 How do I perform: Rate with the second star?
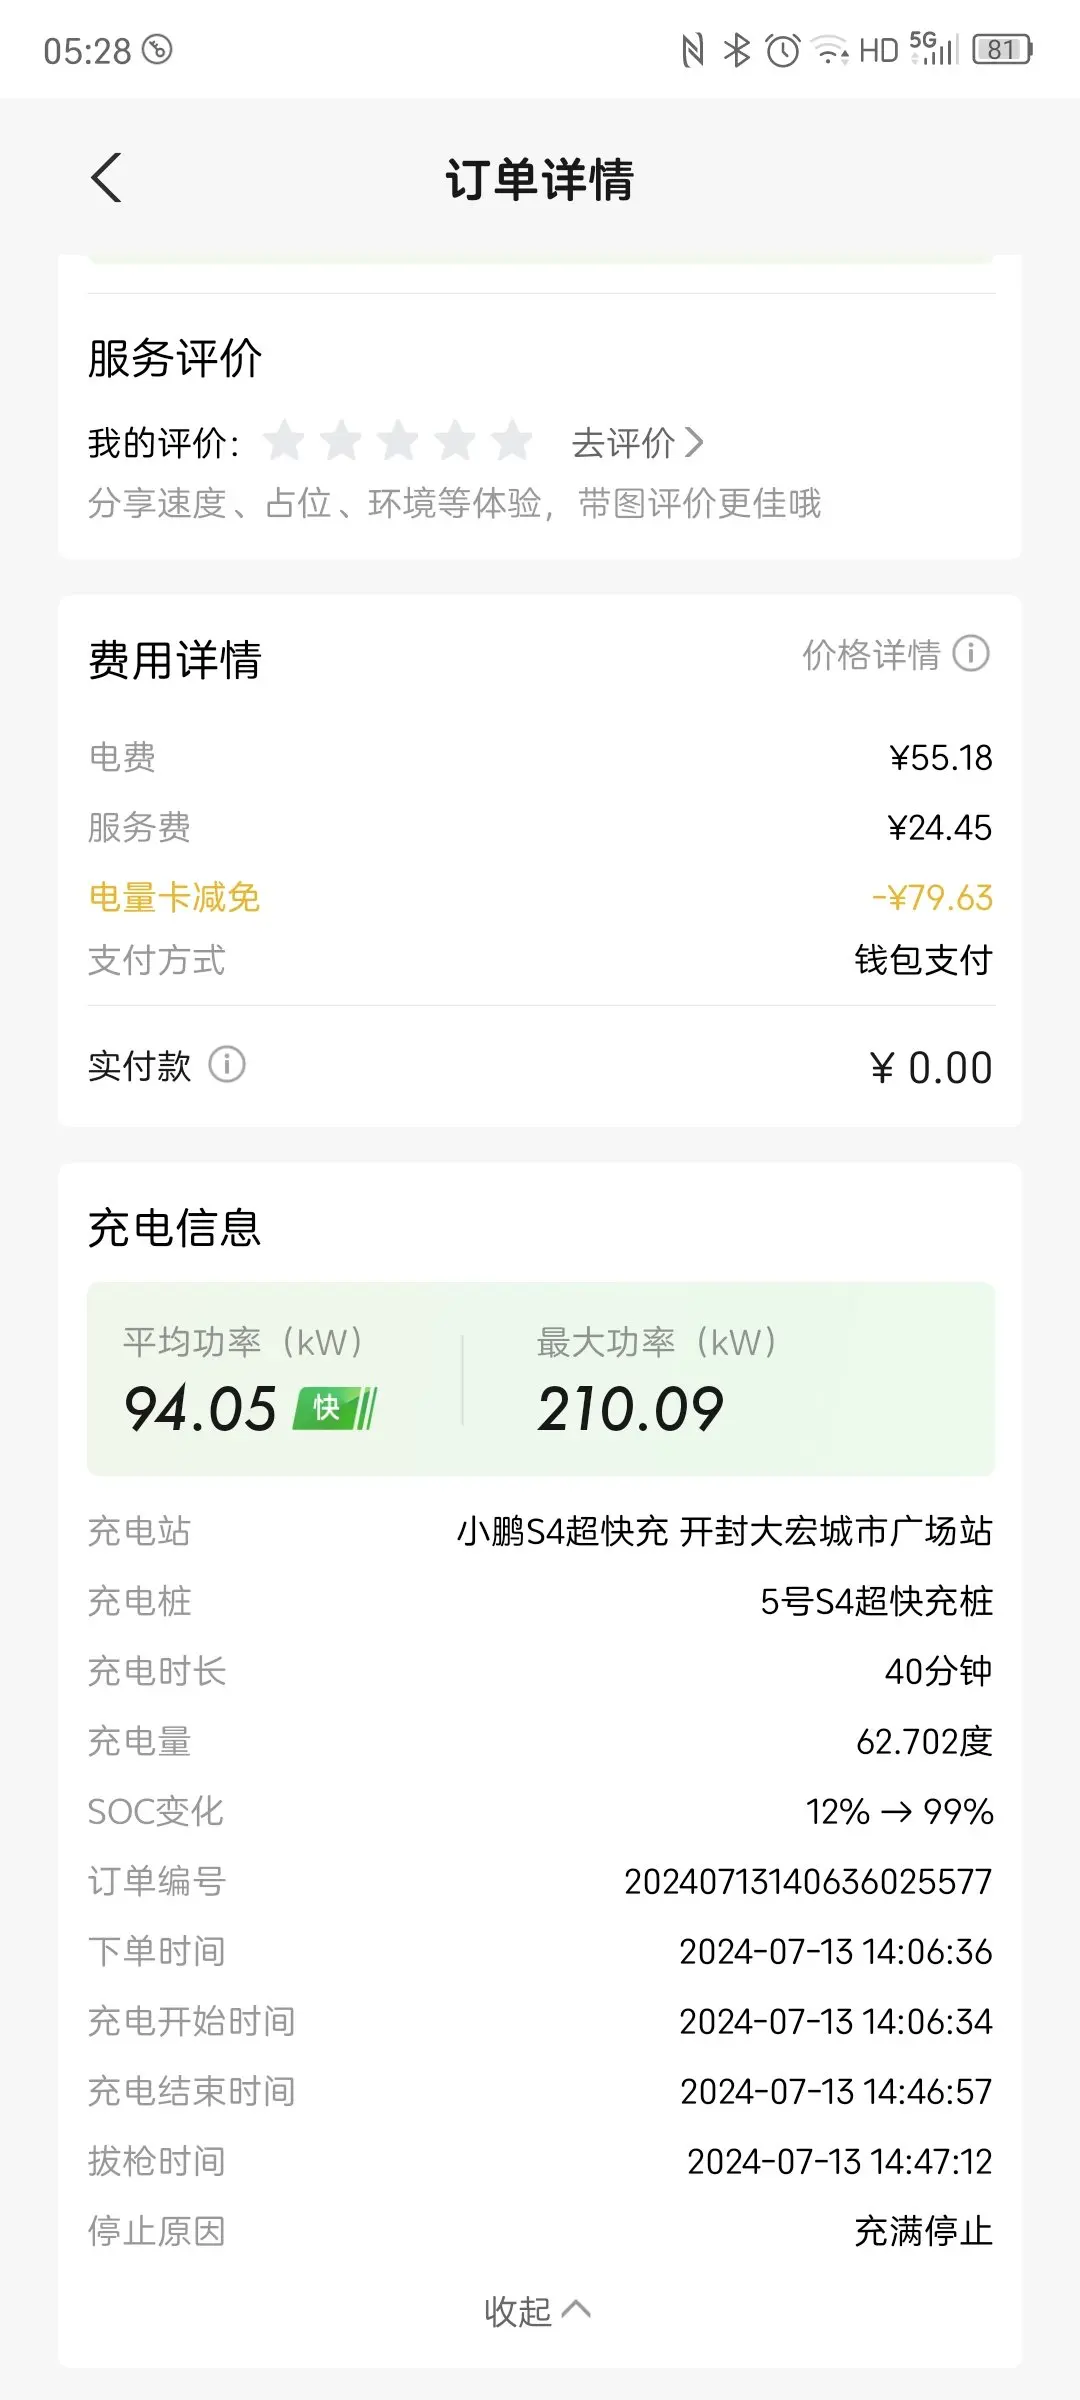click(x=342, y=440)
